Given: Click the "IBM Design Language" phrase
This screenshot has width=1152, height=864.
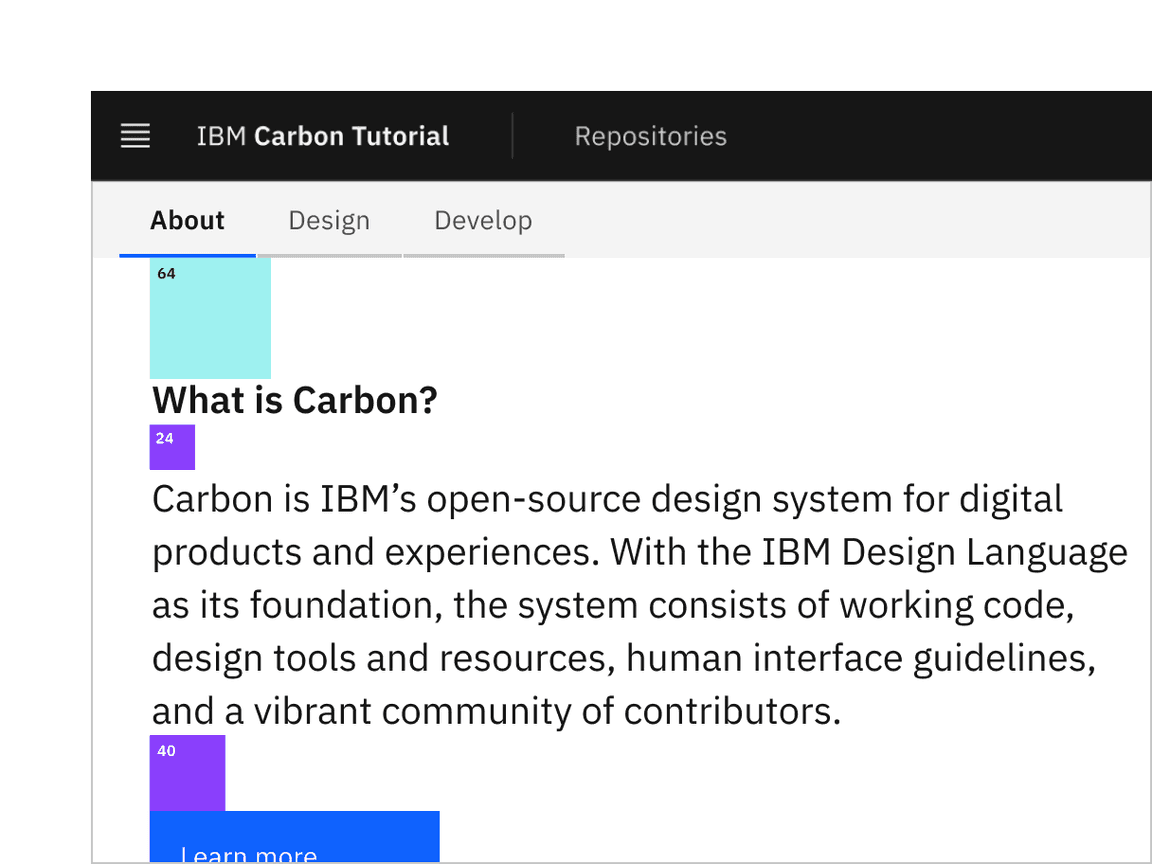Looking at the screenshot, I should (944, 552).
